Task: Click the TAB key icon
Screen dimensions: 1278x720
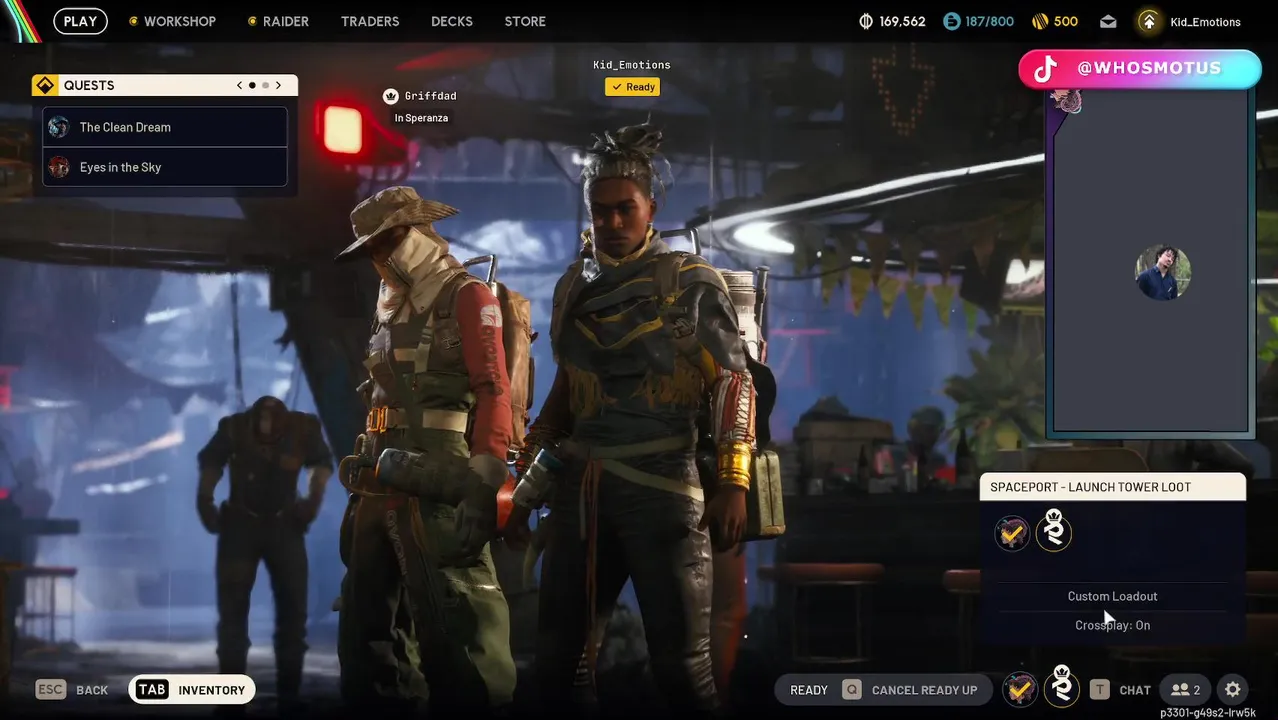Action: (152, 690)
